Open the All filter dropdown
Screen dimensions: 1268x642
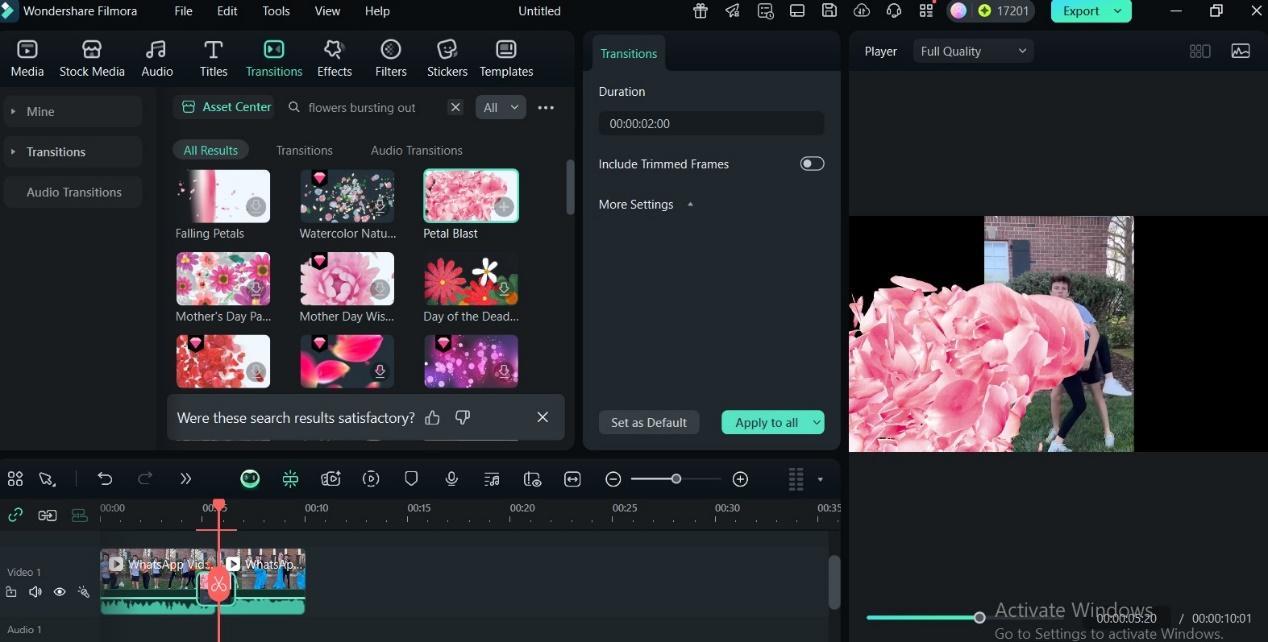[501, 107]
